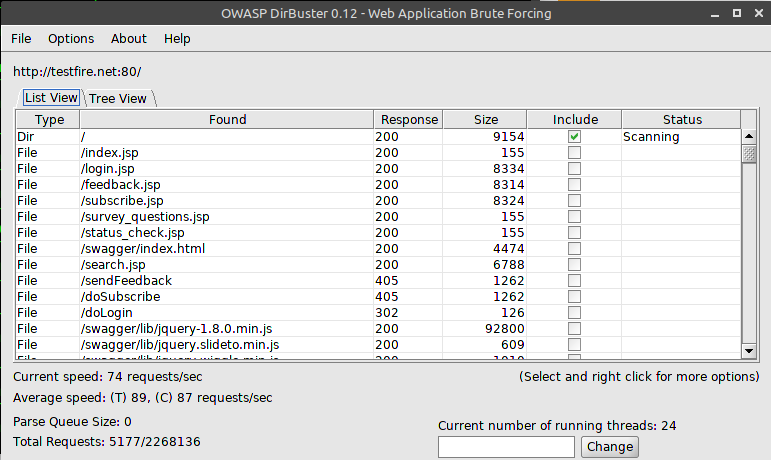Screen dimensions: 771x460
Task: Click the 9154 size value
Action: tap(508, 137)
